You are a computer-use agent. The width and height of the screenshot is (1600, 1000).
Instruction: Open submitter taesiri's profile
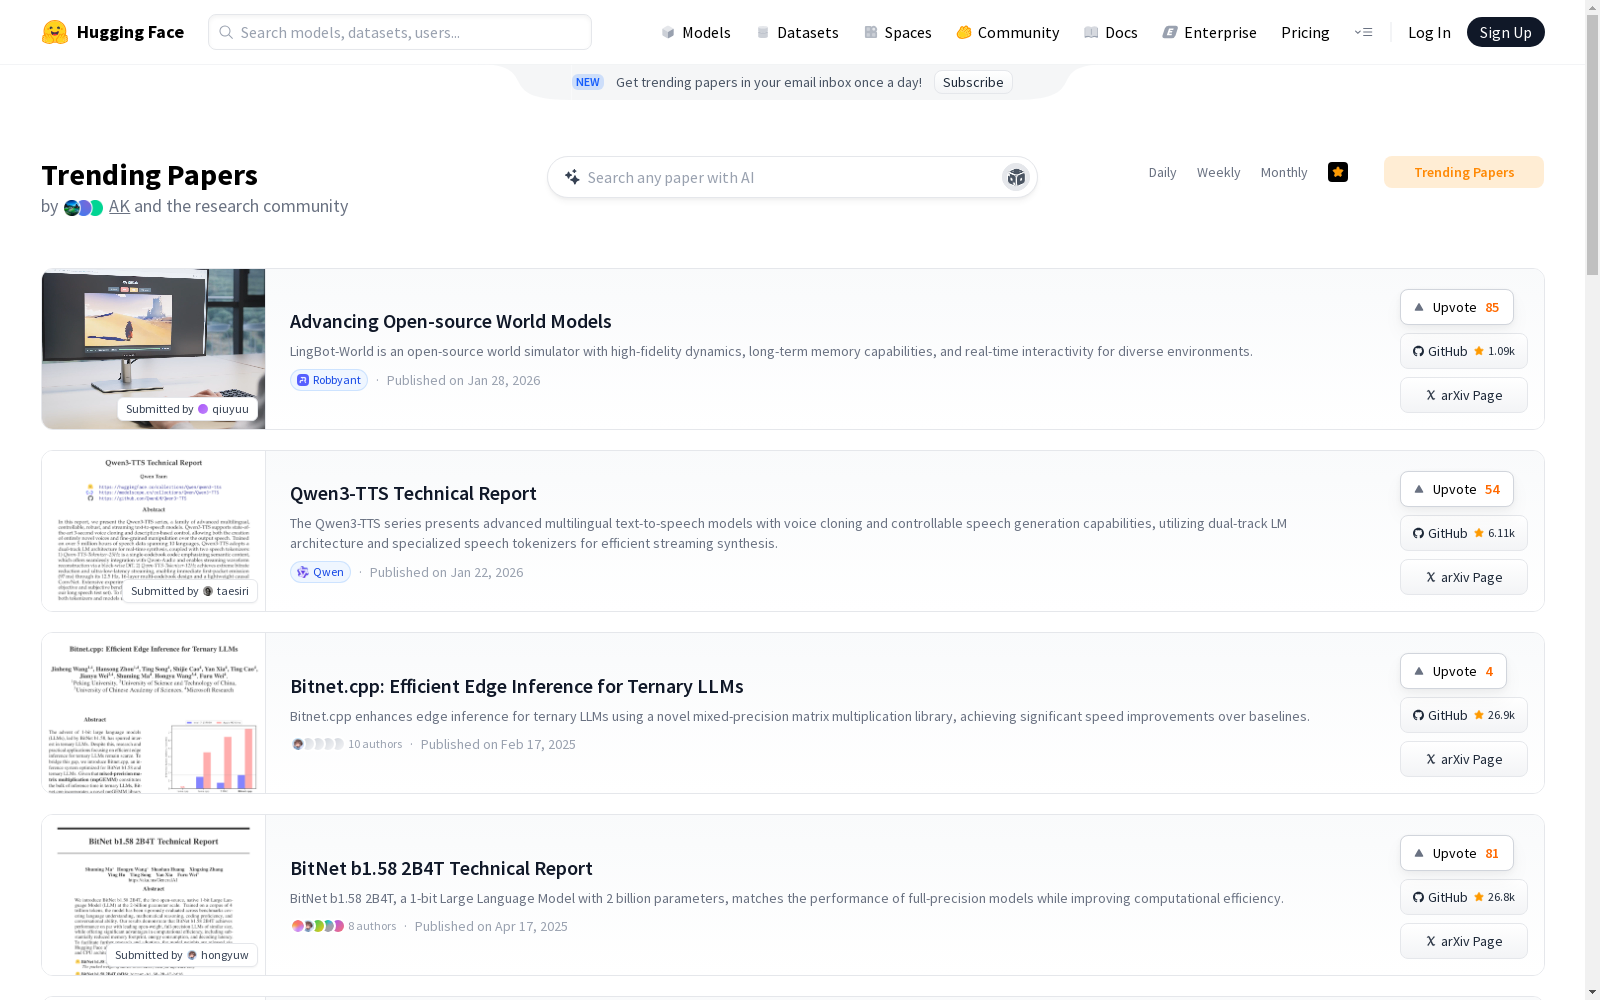tap(190, 591)
